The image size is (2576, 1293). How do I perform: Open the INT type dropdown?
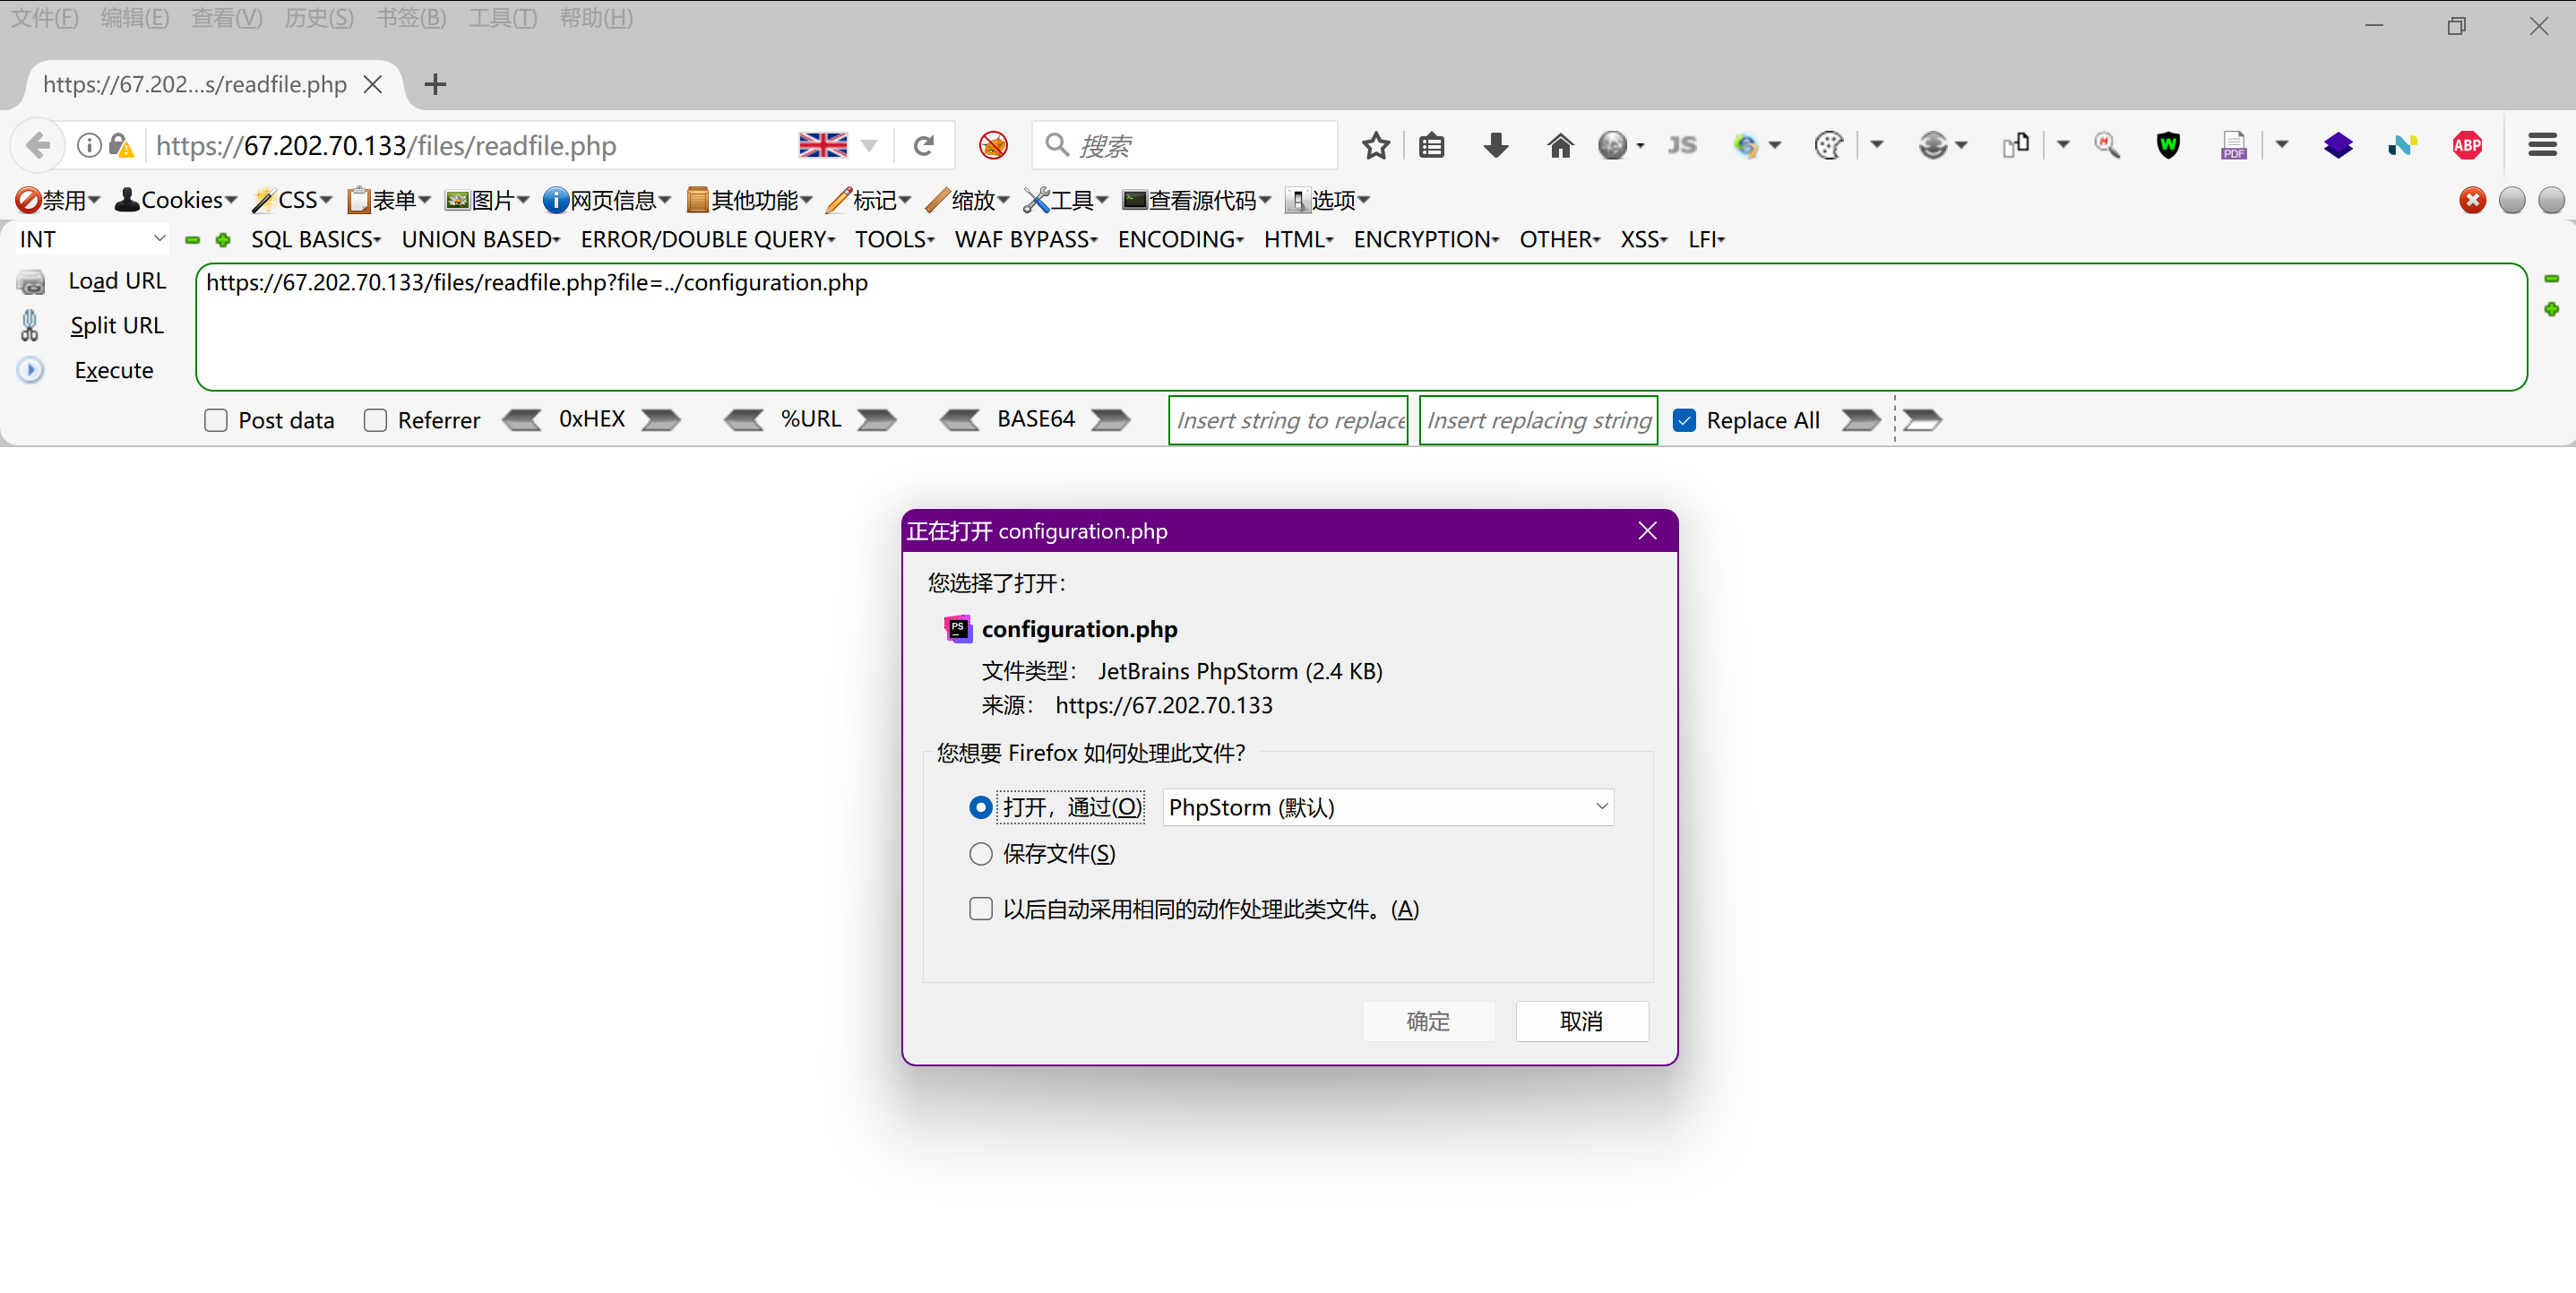92,239
